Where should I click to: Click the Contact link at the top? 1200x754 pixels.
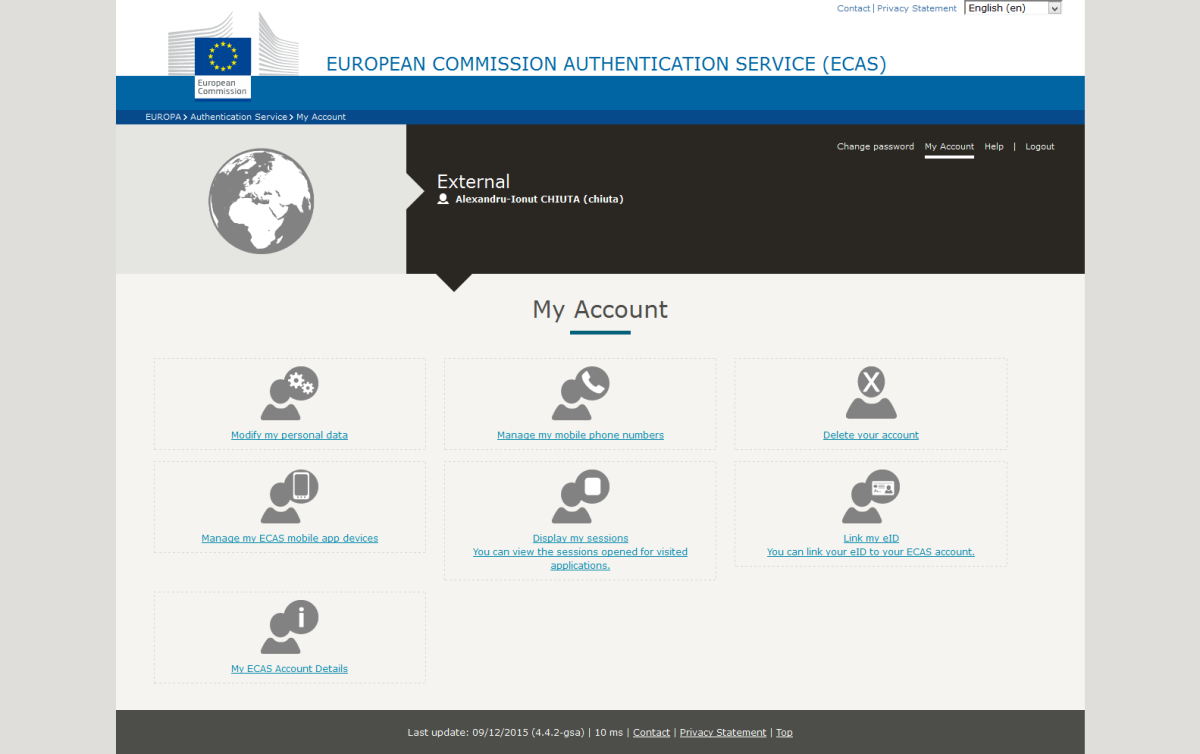coord(853,8)
